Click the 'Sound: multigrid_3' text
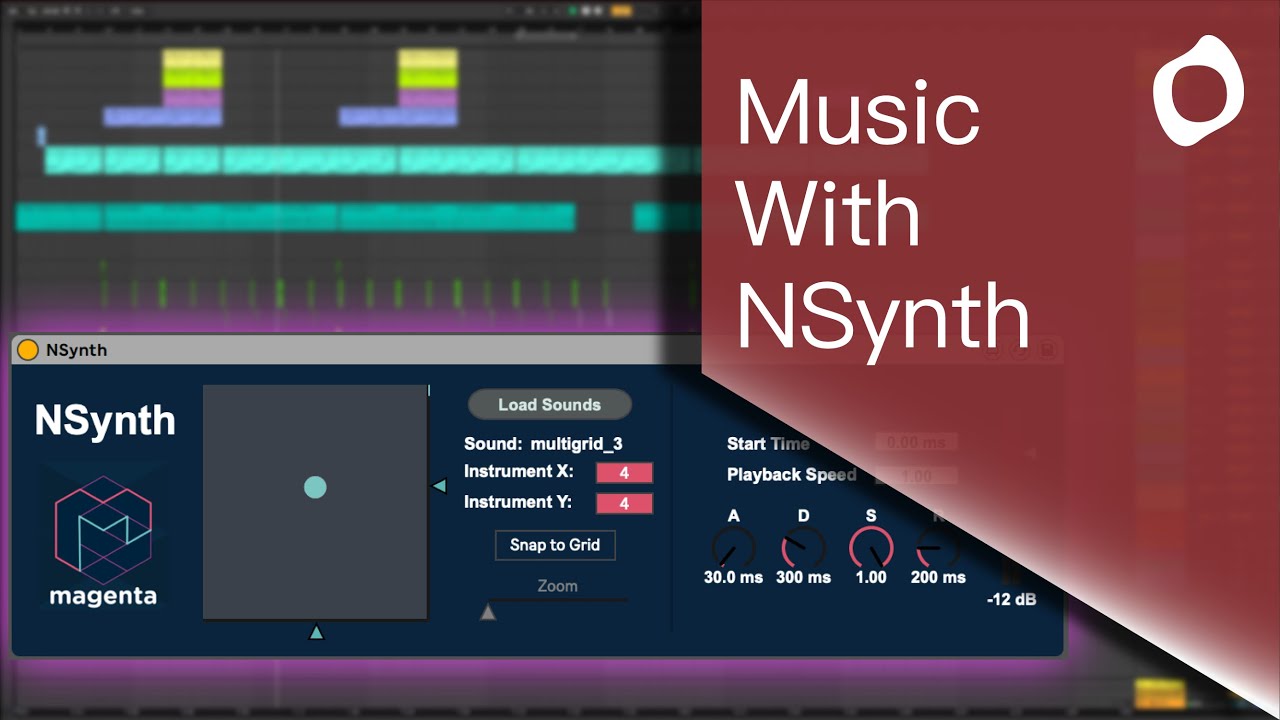Image resolution: width=1280 pixels, height=720 pixels. pos(543,444)
